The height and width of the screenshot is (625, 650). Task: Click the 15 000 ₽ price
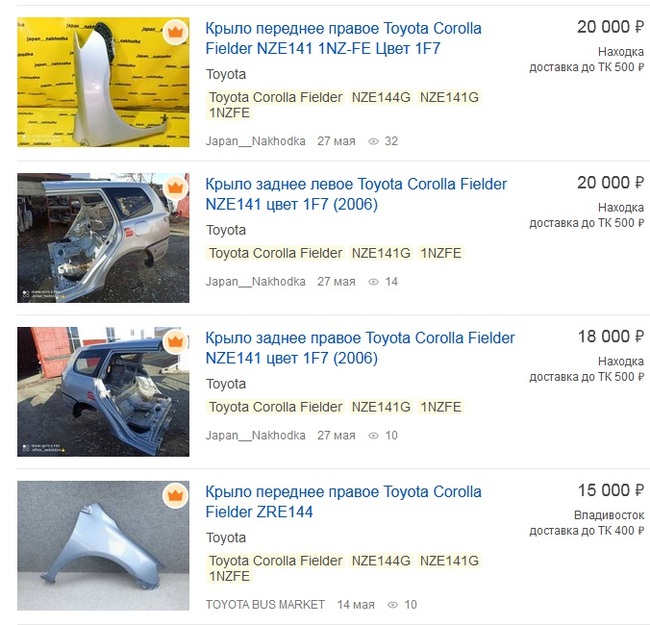pyautogui.click(x=611, y=490)
